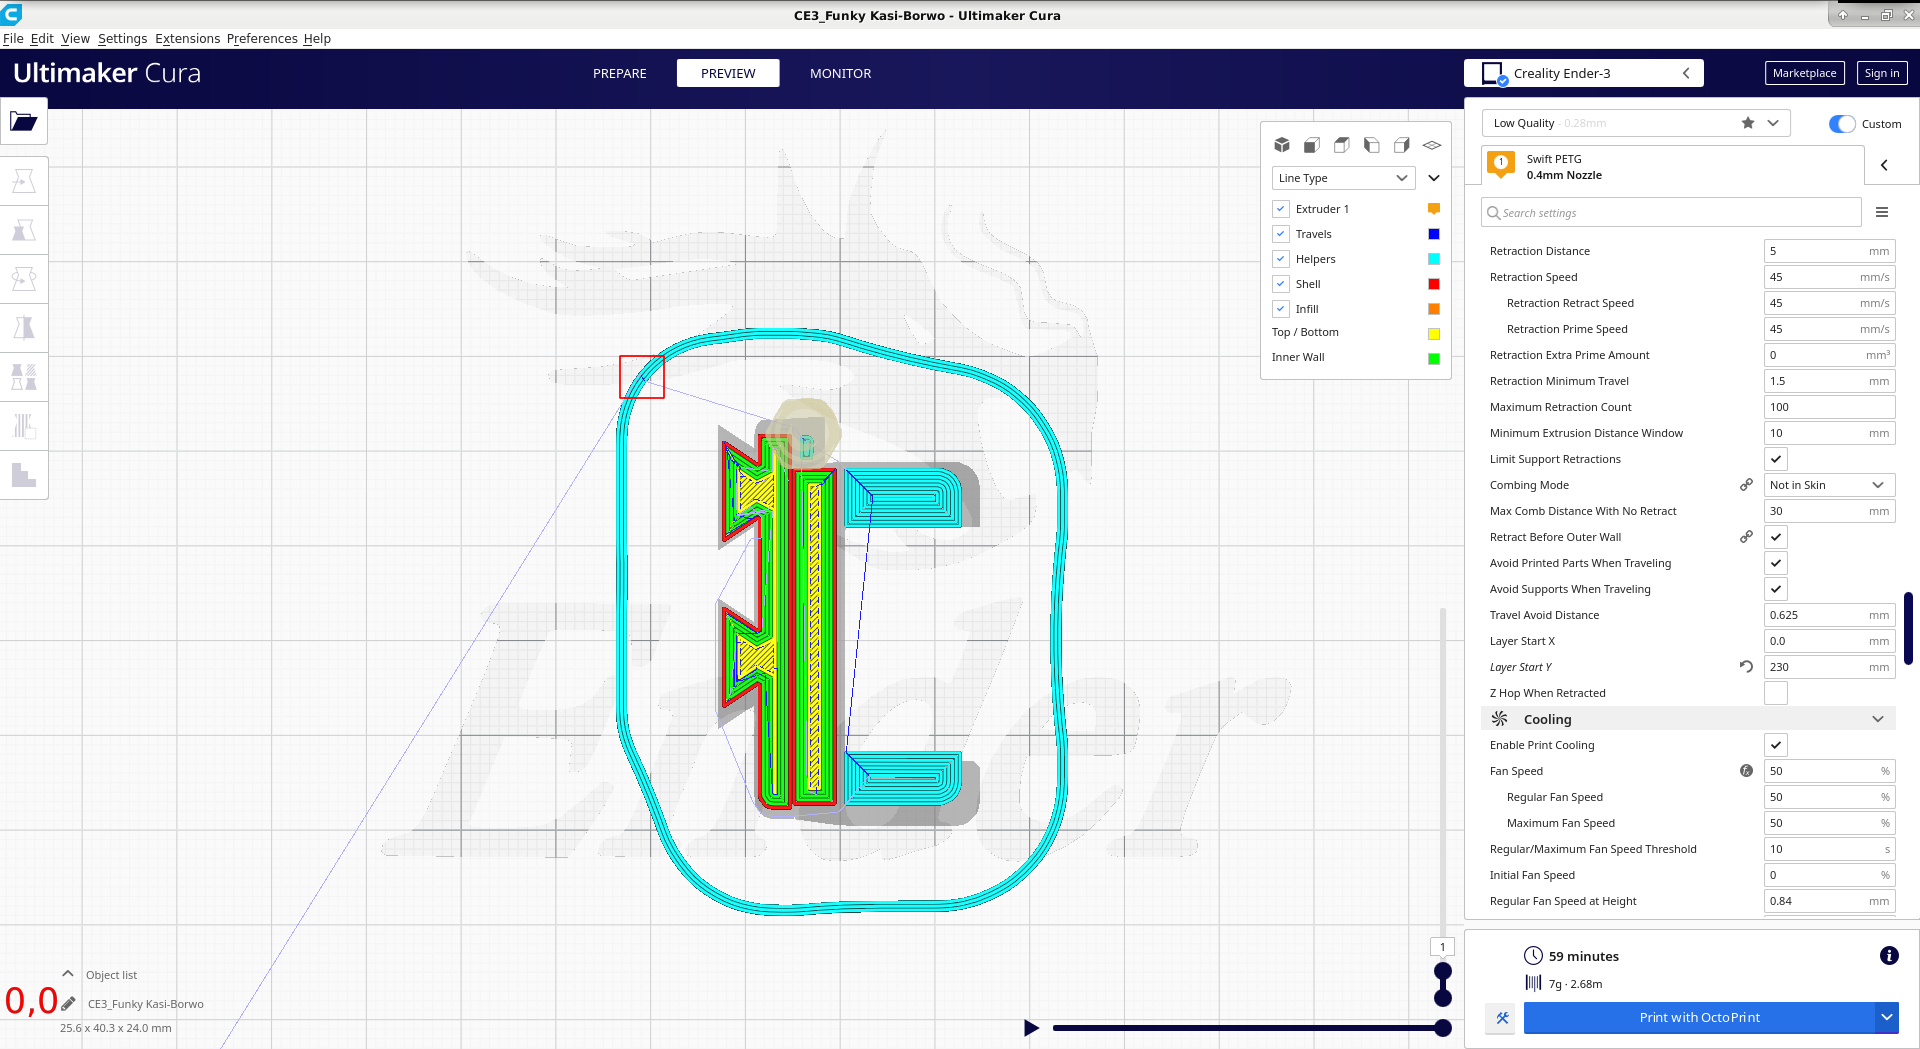Switch to the PREPARE stage
1920x1049 pixels.
620,73
